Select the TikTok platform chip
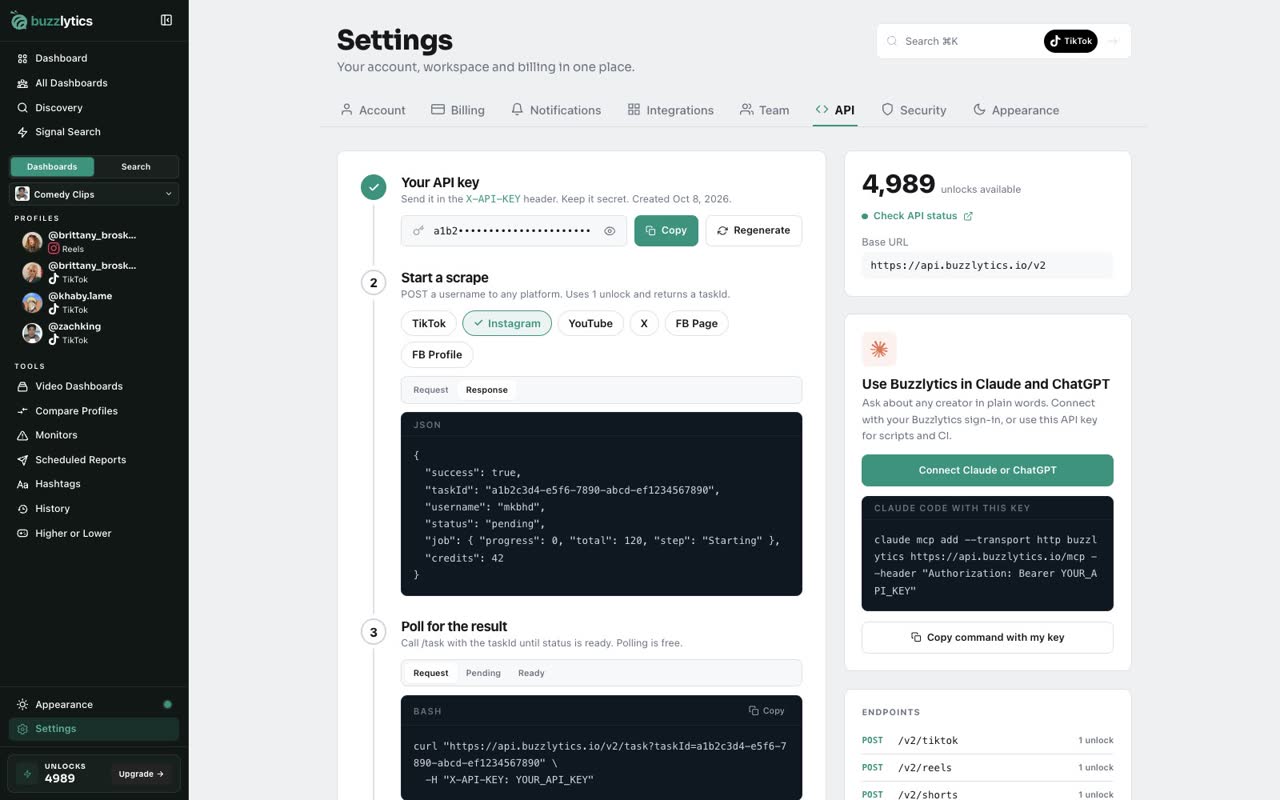 coord(429,323)
